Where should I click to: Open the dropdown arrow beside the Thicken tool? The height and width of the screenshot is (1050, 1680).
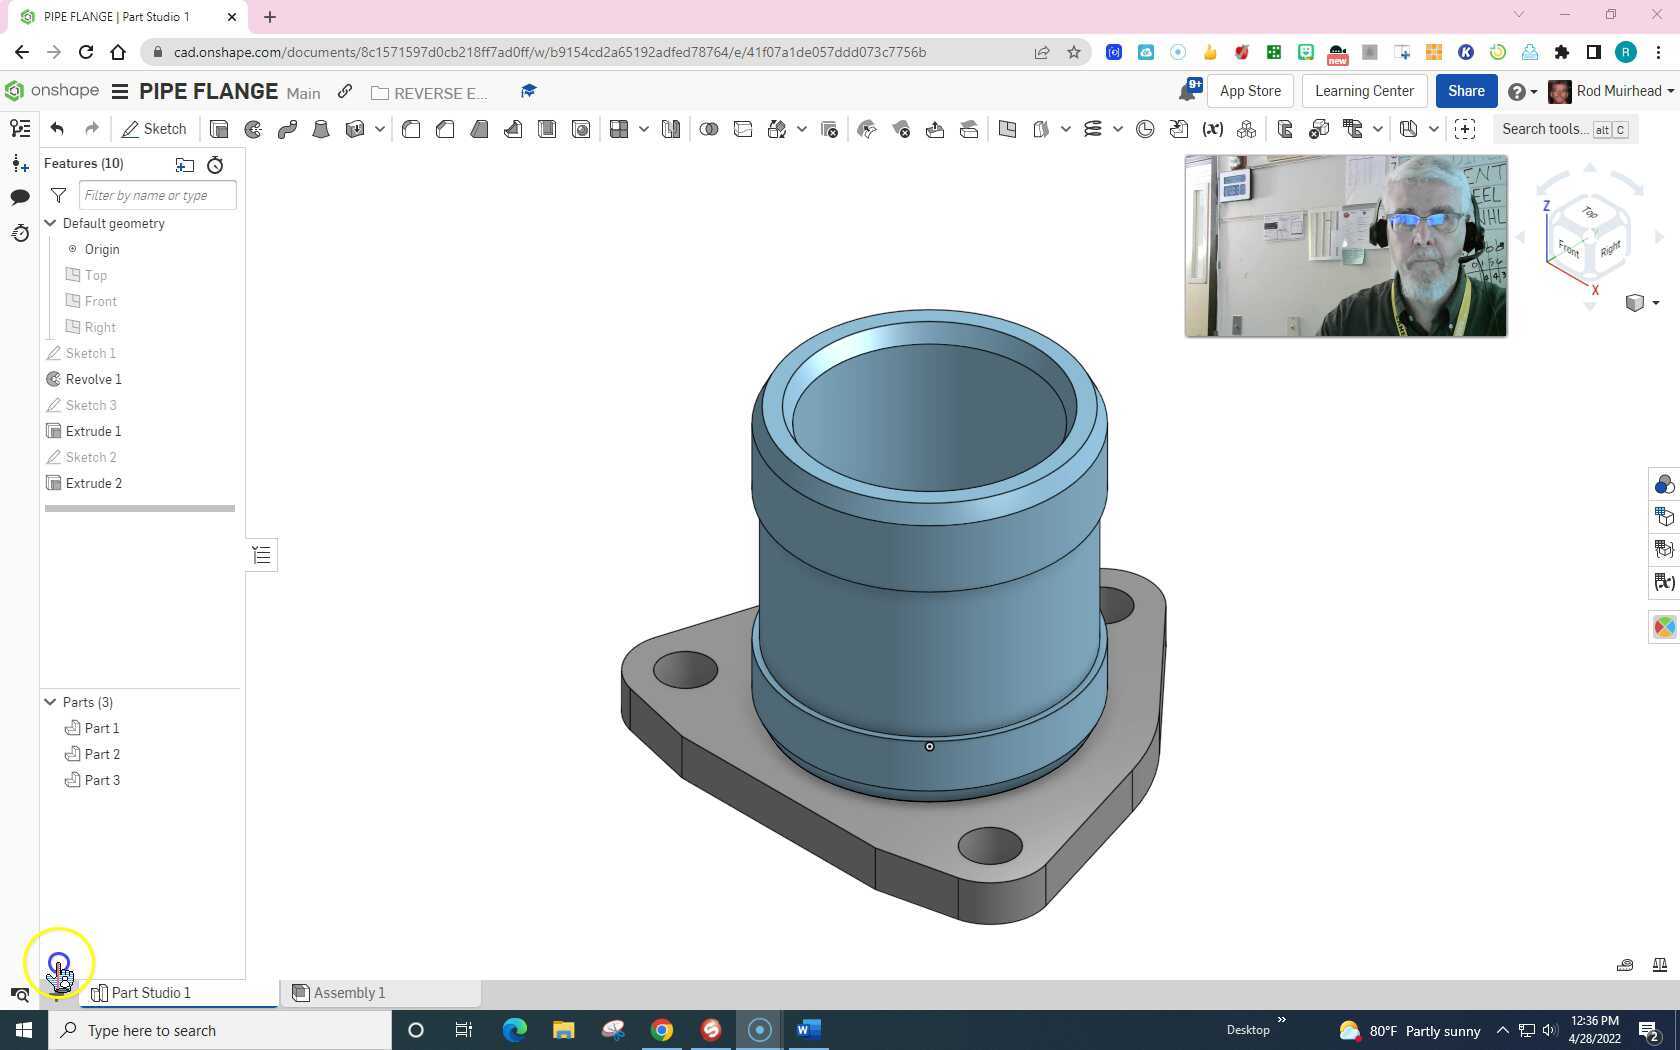pos(379,129)
